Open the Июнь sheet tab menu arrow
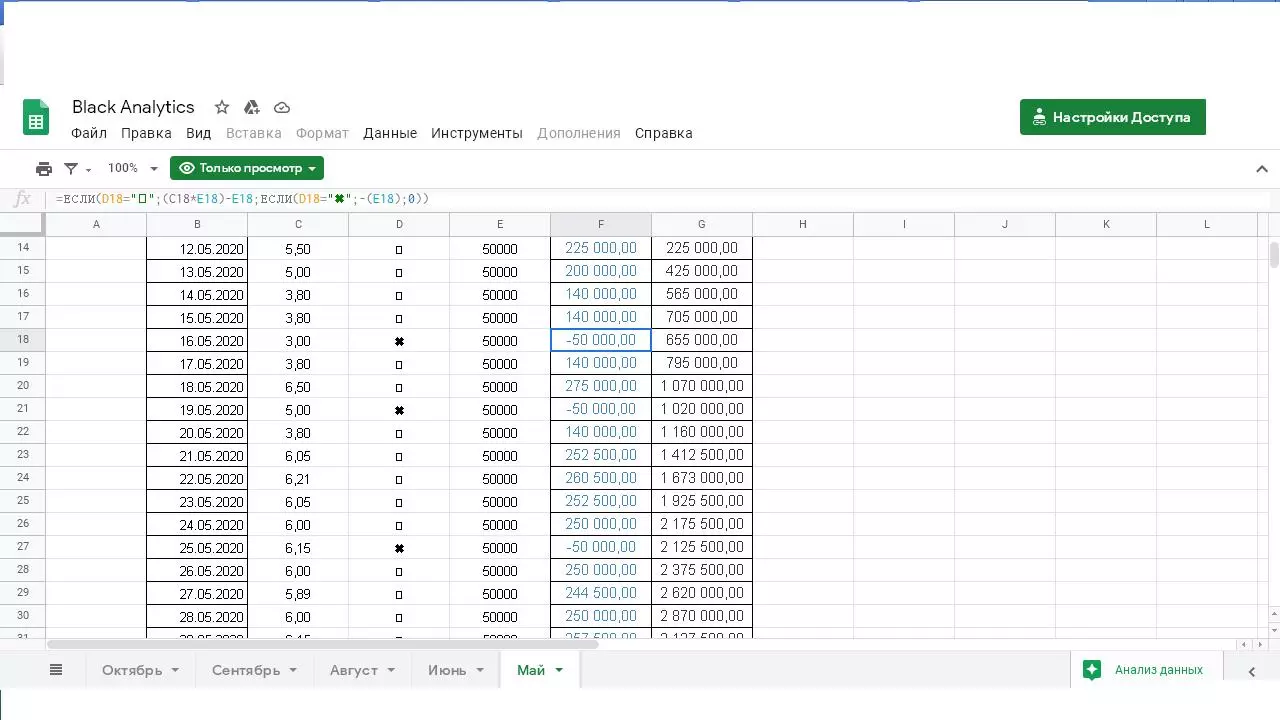This screenshot has width=1280, height=720. point(480,670)
